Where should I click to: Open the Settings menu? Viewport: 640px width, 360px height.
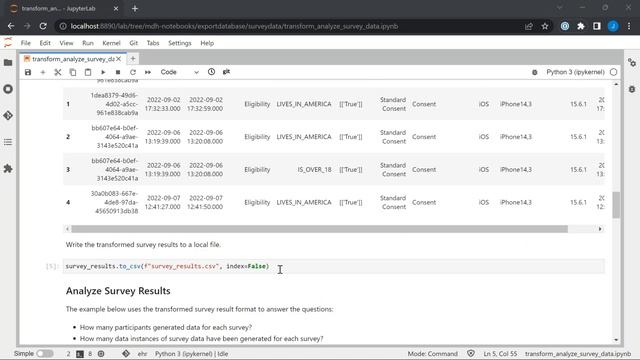tap(180, 43)
